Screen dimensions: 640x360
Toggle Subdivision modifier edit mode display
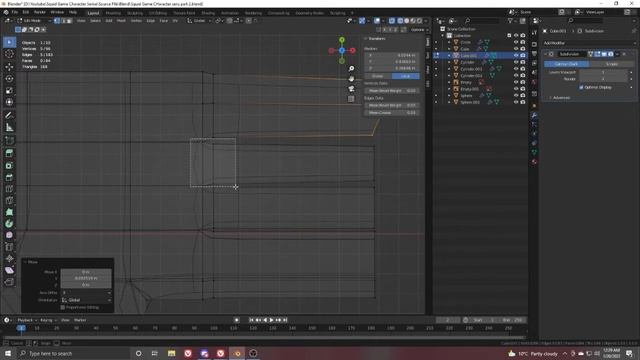point(597,54)
